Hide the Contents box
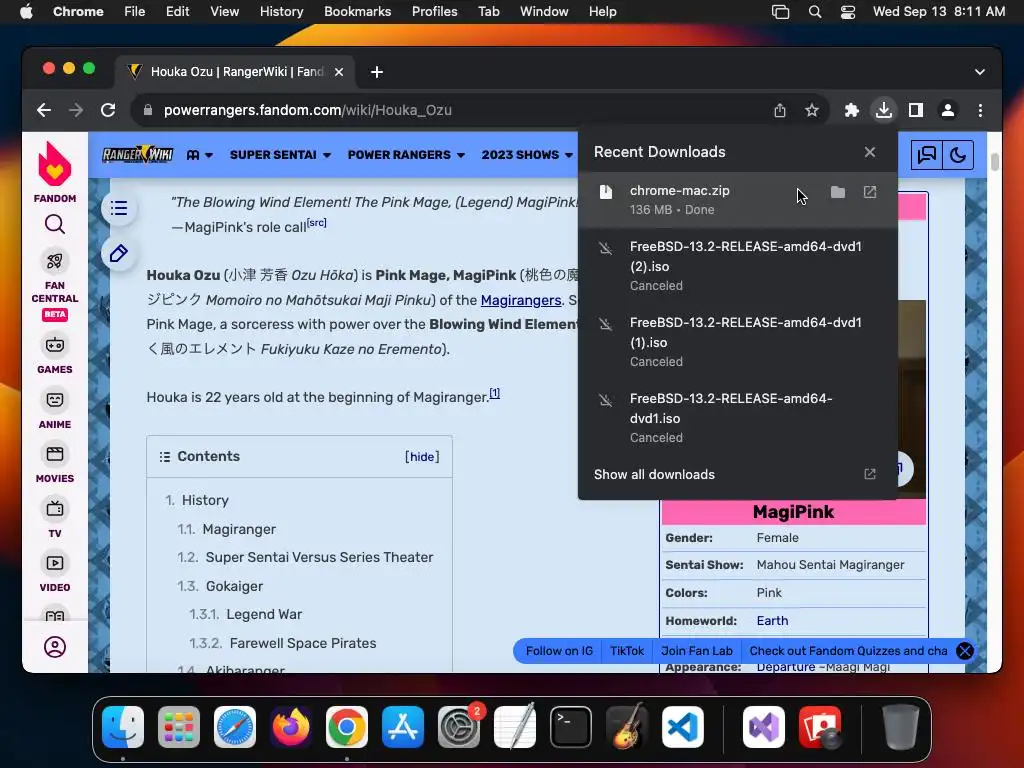The width and height of the screenshot is (1024, 768). click(x=422, y=456)
